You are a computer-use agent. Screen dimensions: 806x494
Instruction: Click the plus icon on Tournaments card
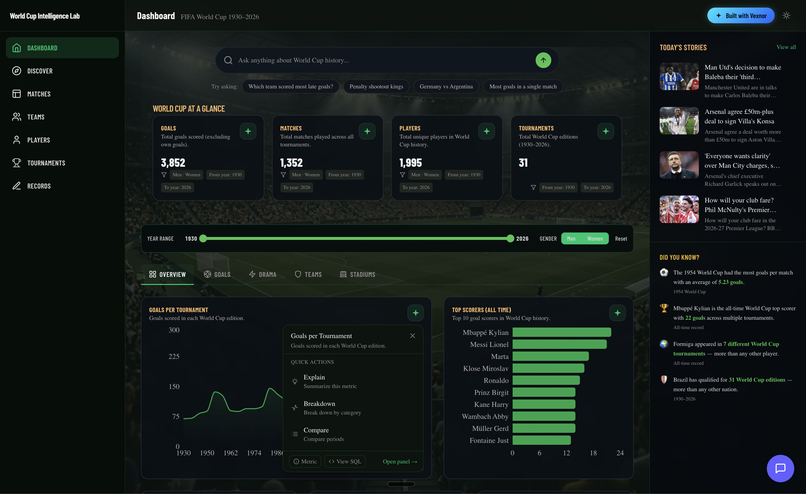point(606,132)
